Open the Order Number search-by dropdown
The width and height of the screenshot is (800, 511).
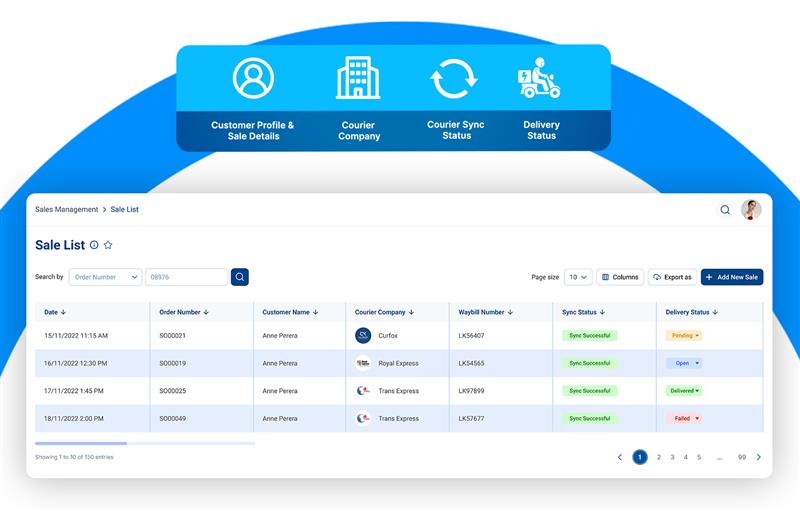click(106, 277)
